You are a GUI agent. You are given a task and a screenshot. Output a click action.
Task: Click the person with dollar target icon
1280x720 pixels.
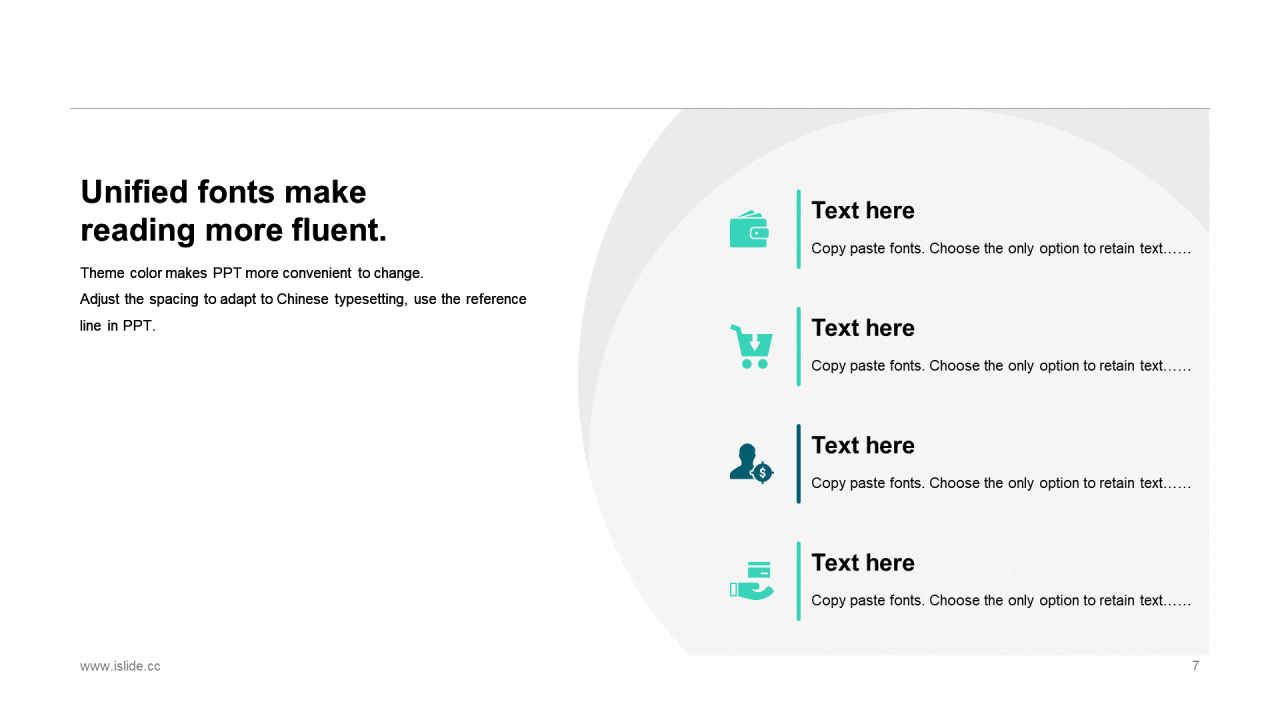751,464
